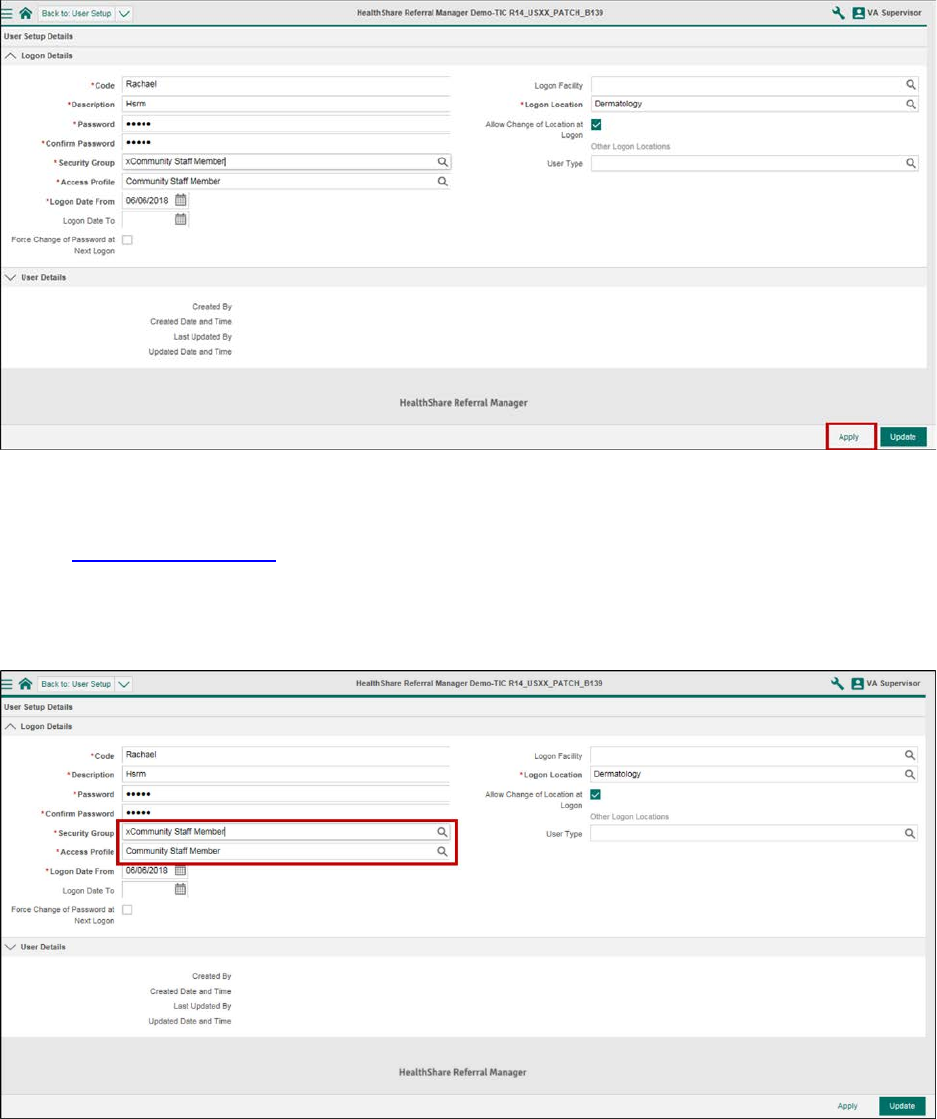Click Password field in lower screenshot
The height and width of the screenshot is (1119, 937).
[286, 794]
